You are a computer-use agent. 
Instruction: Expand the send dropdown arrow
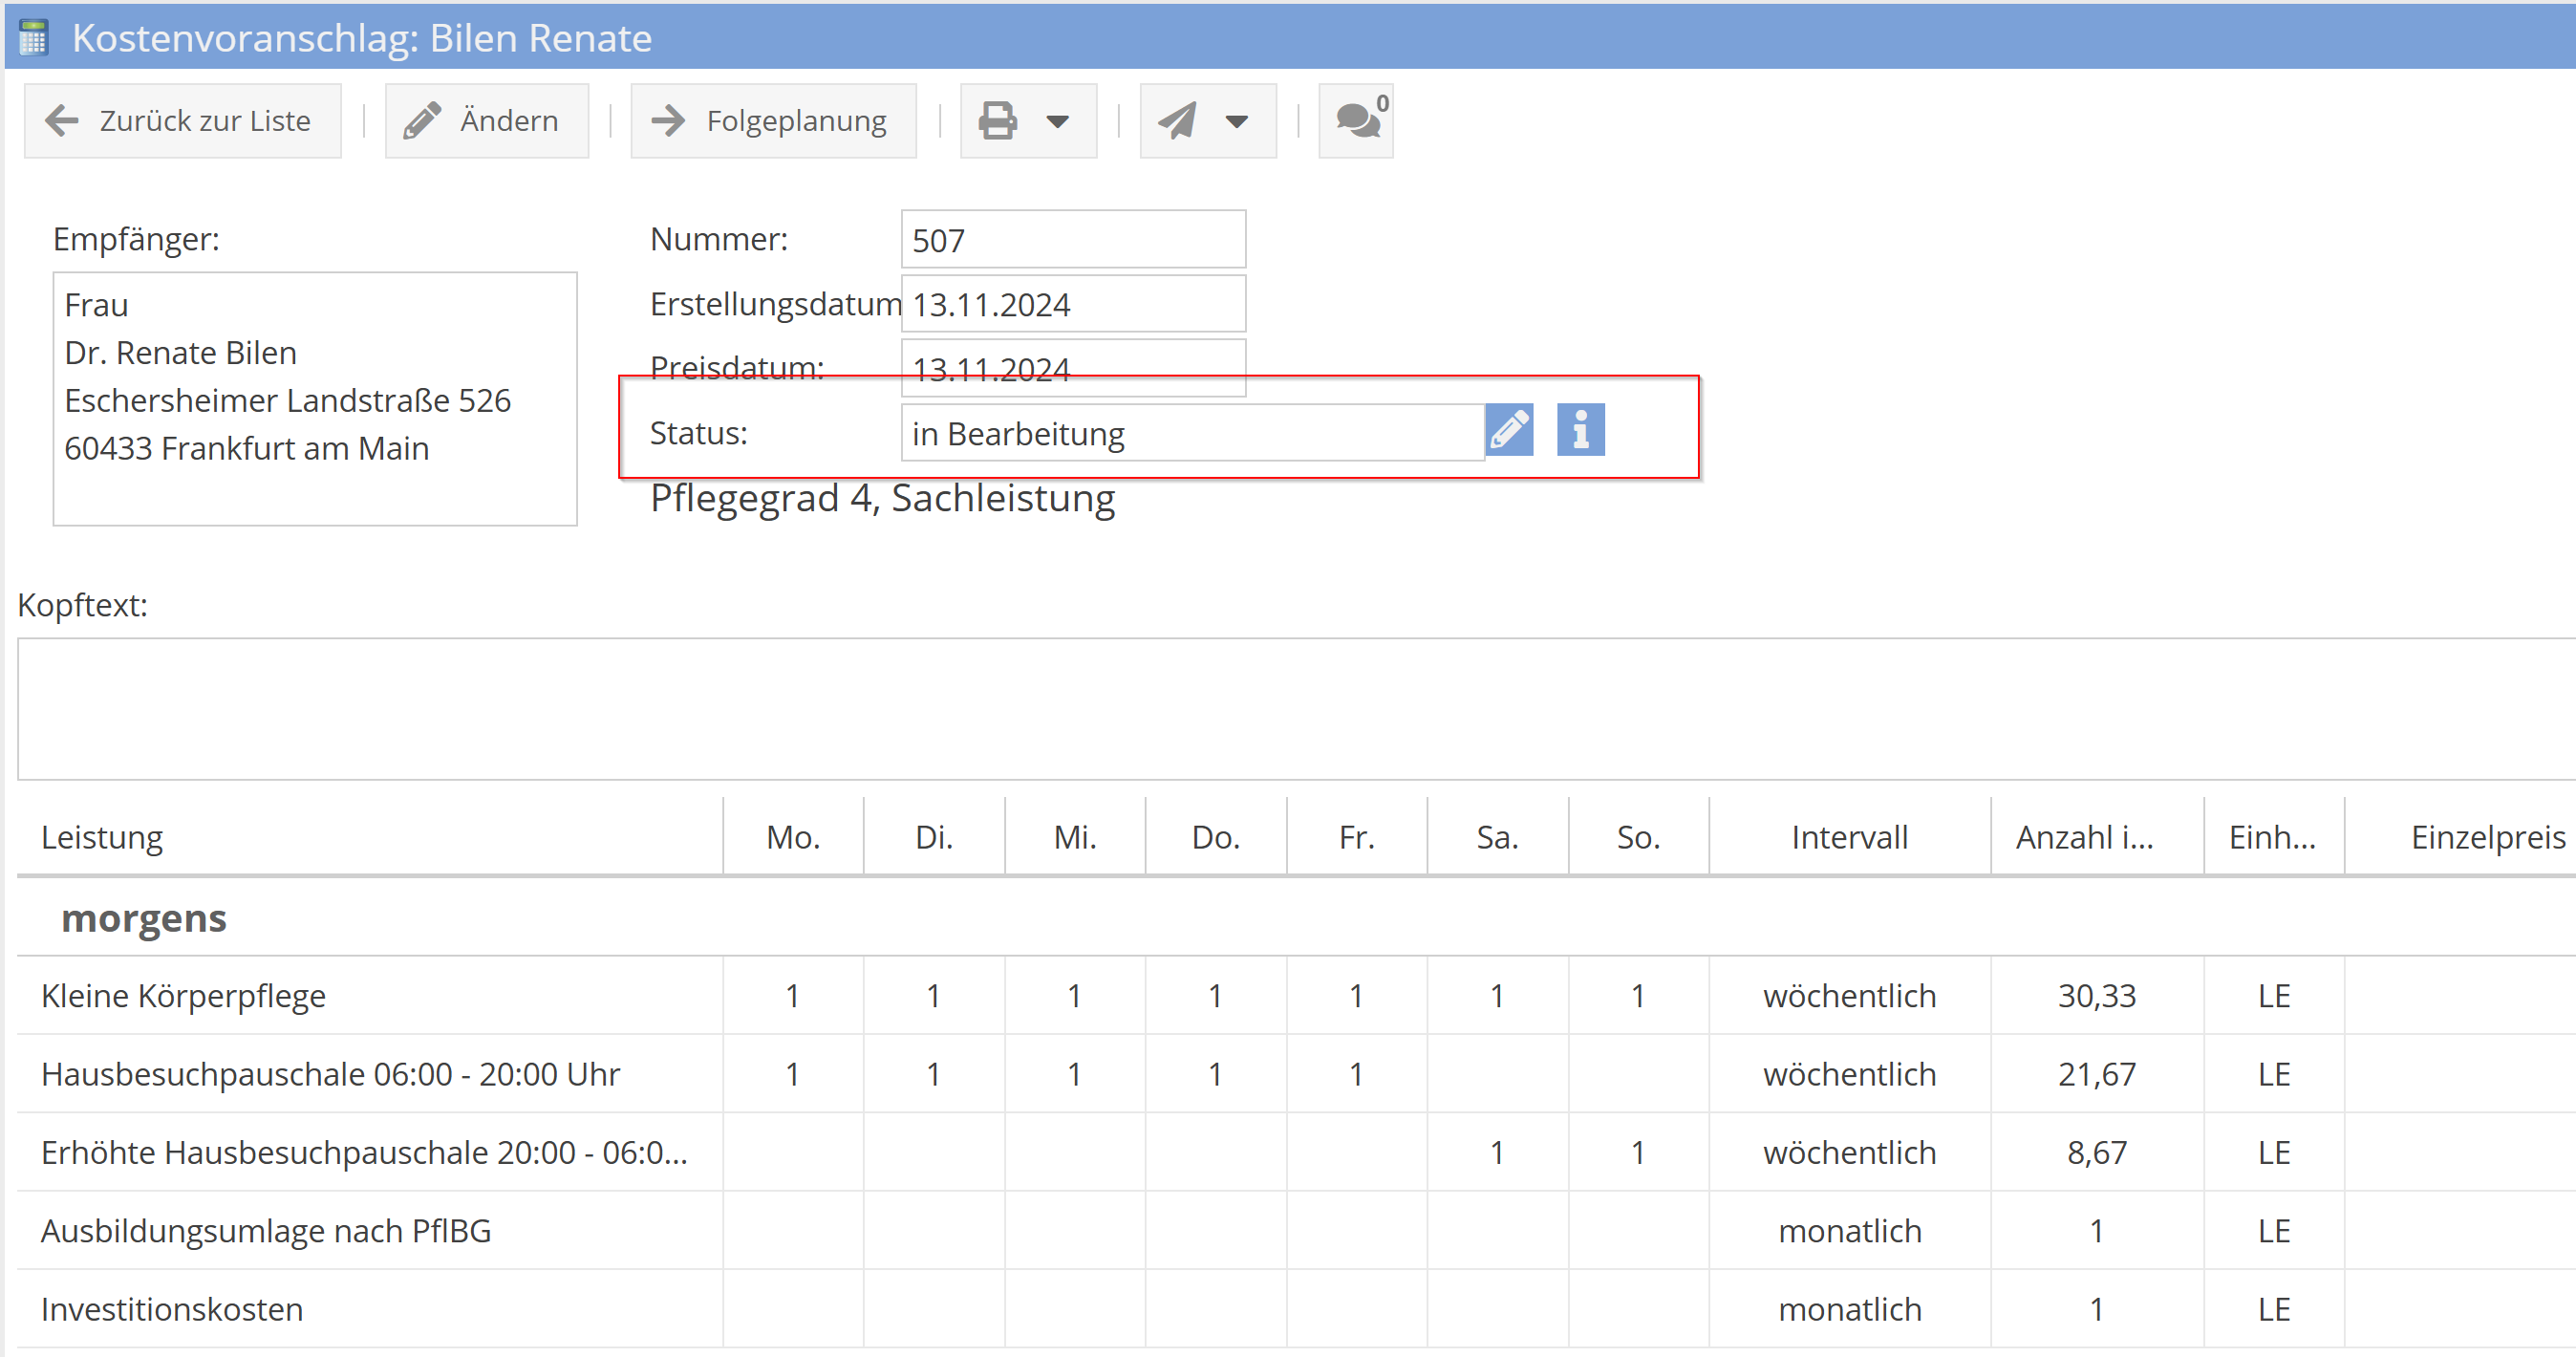[1237, 122]
